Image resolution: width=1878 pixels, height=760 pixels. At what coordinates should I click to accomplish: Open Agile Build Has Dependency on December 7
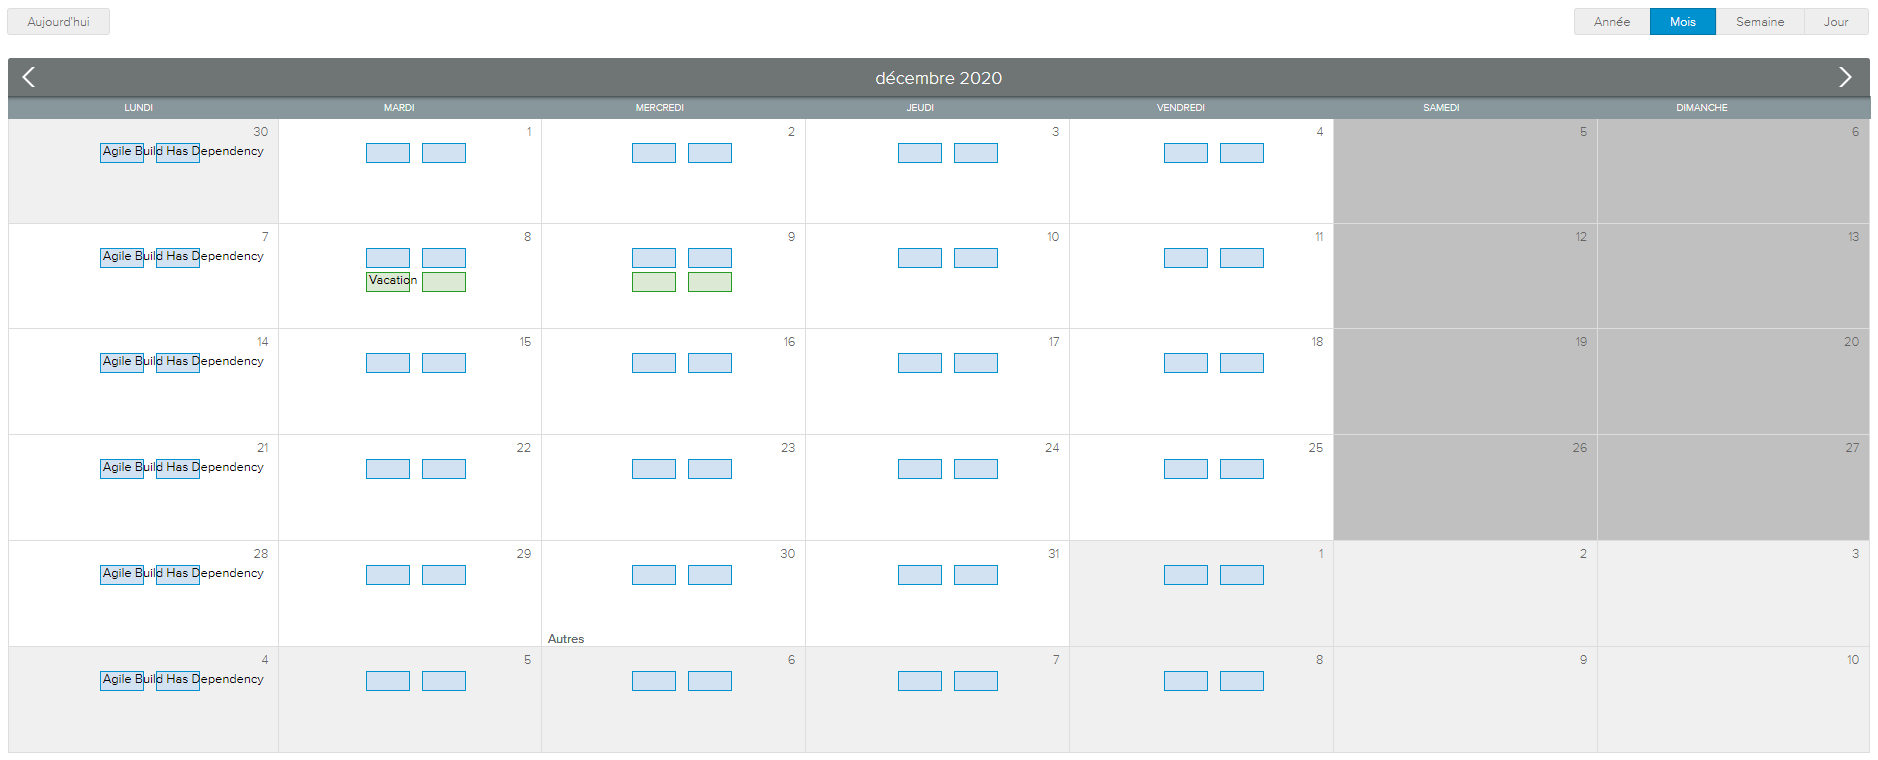182,257
